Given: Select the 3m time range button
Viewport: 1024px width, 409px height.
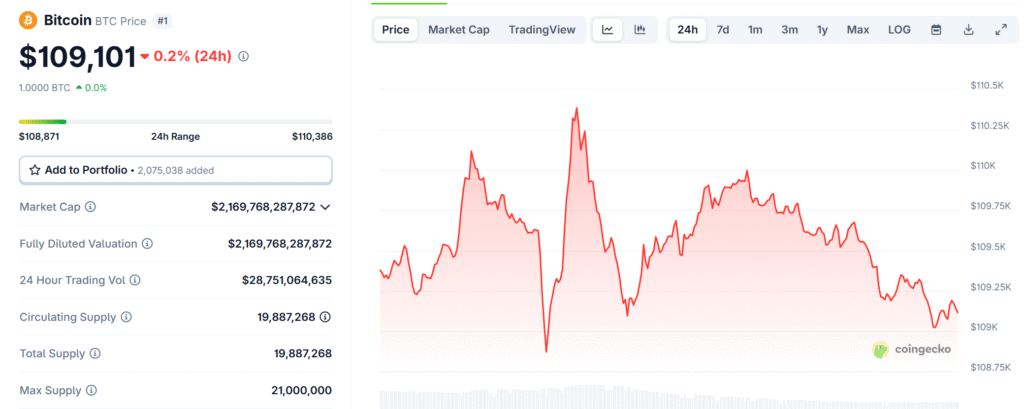Looking at the screenshot, I should (x=789, y=30).
